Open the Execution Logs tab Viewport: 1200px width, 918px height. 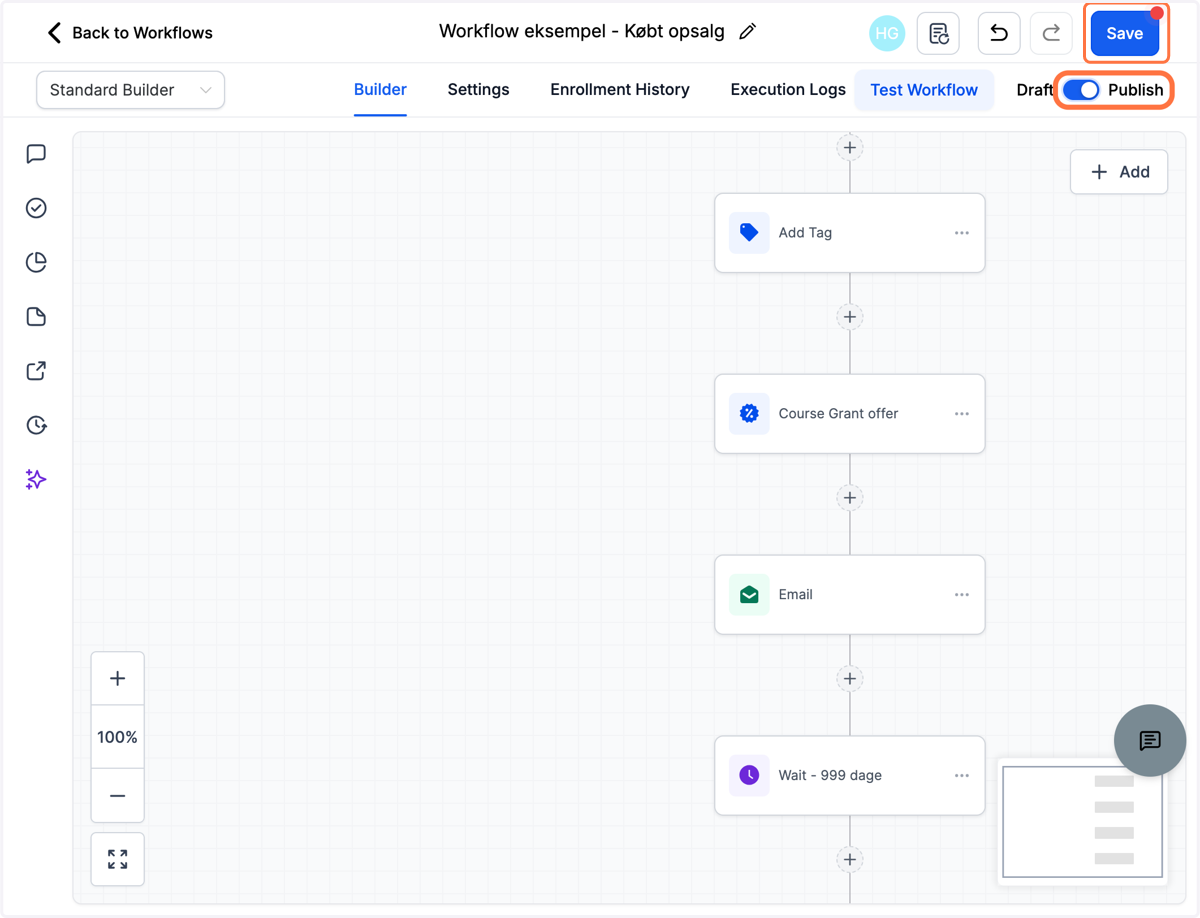pos(788,90)
